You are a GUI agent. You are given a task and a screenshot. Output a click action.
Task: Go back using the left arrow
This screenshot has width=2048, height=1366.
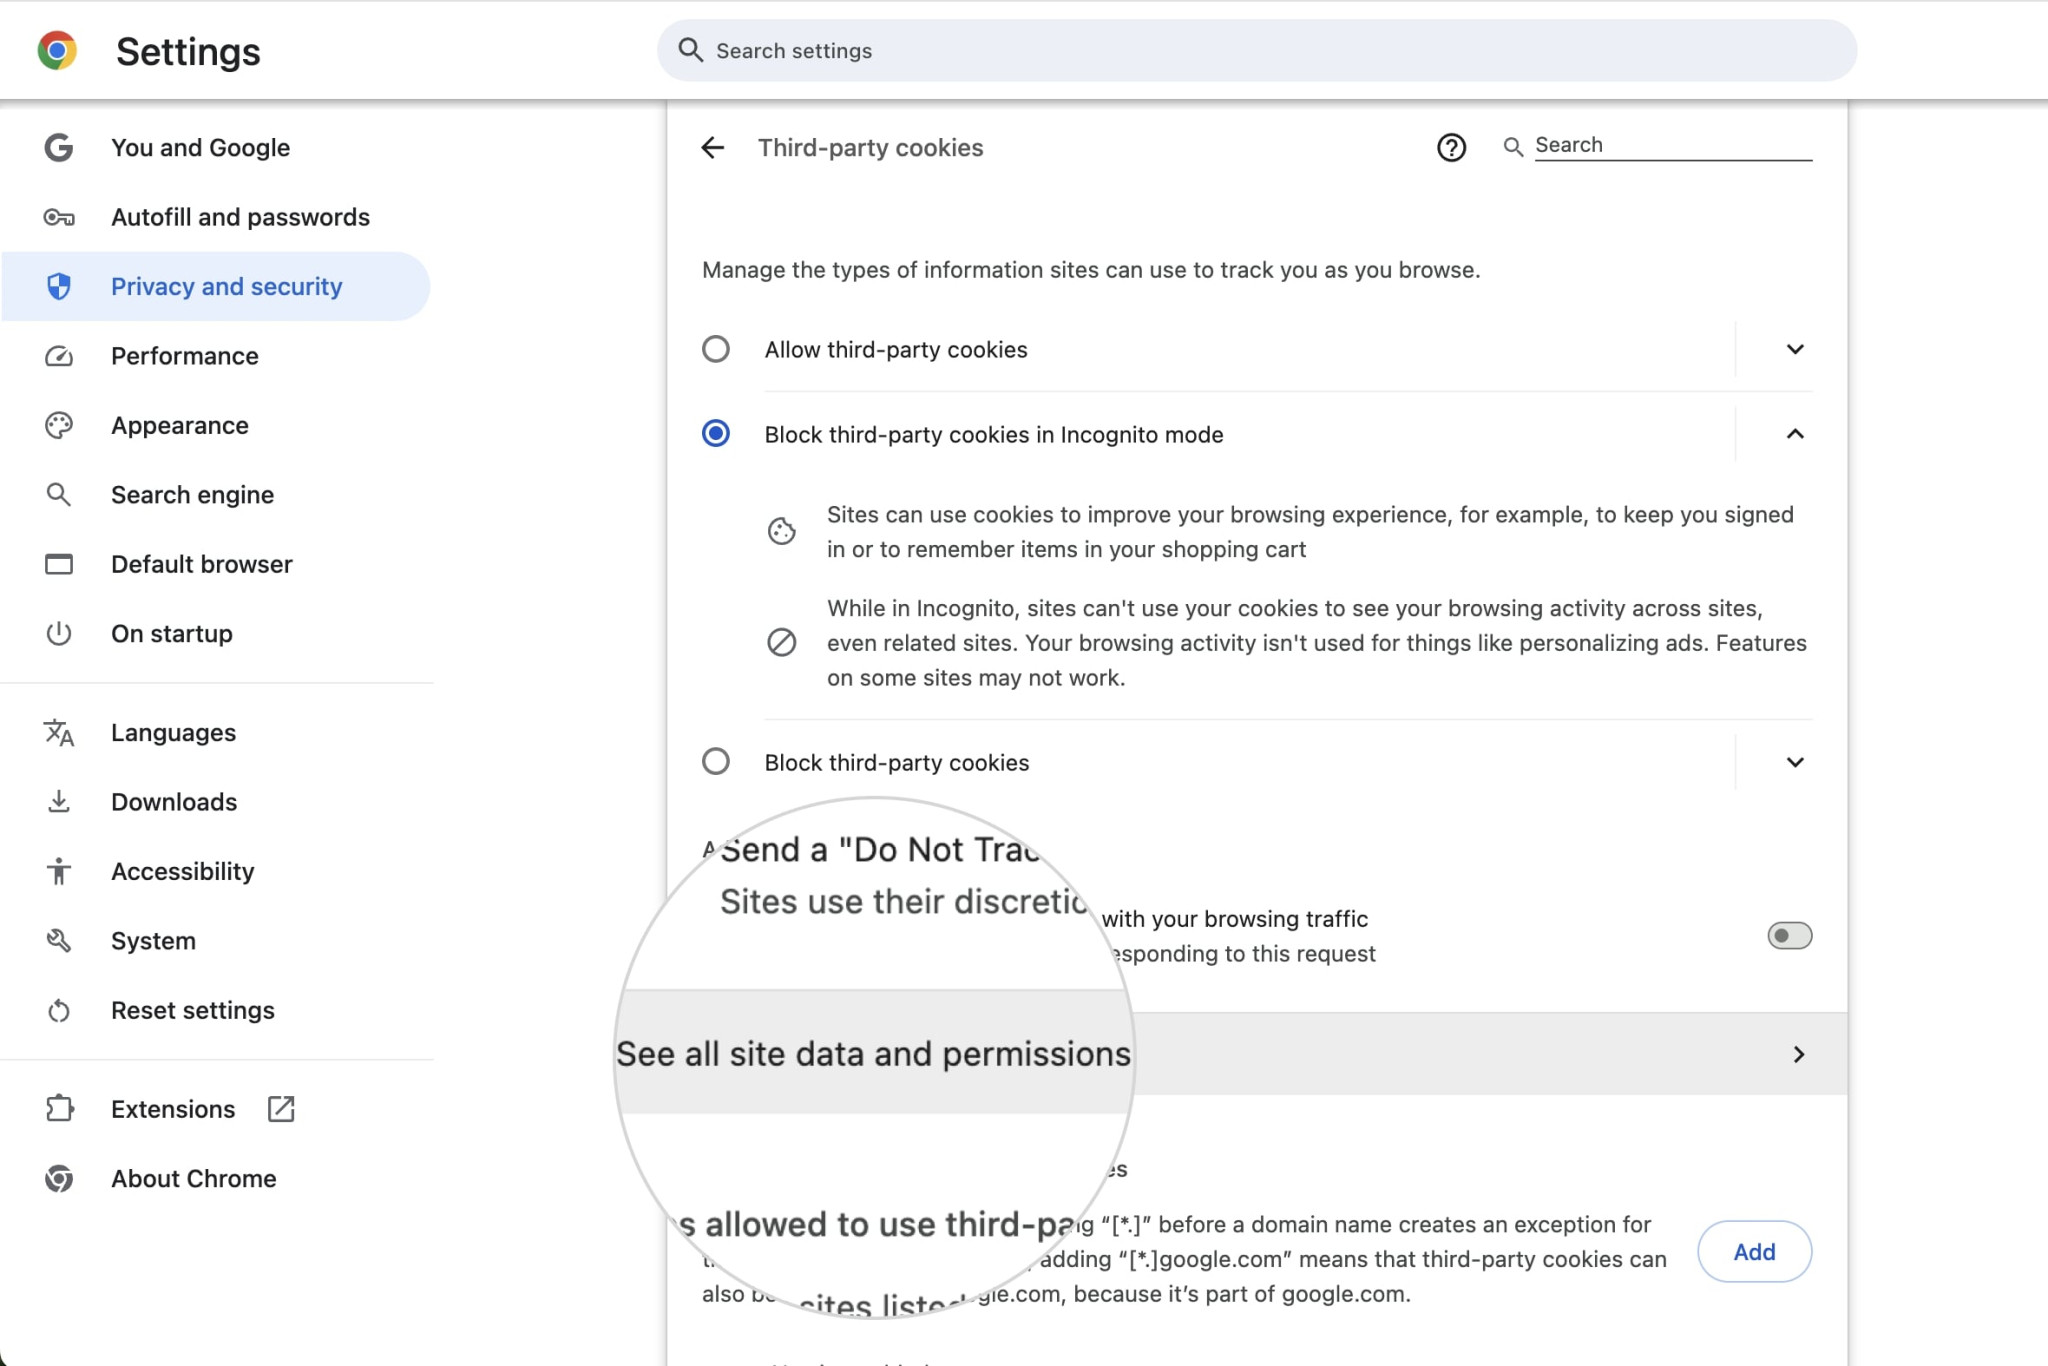(x=712, y=148)
